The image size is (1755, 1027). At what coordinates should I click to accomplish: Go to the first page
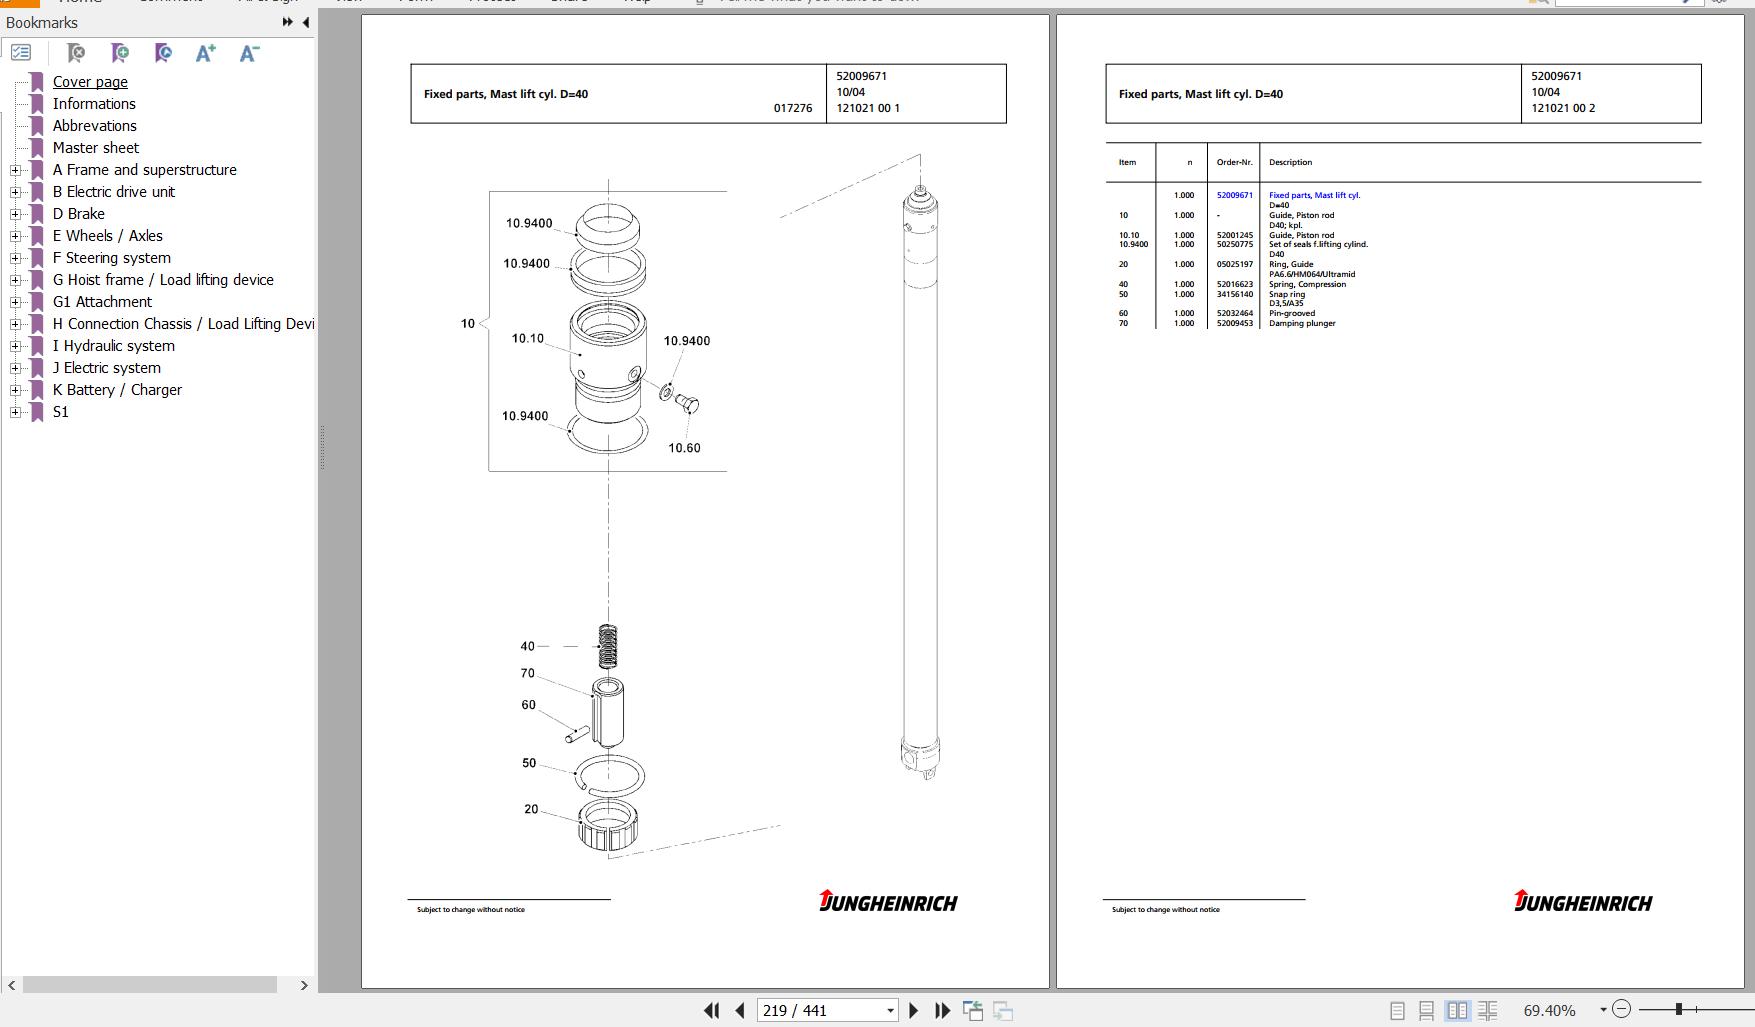point(712,1011)
